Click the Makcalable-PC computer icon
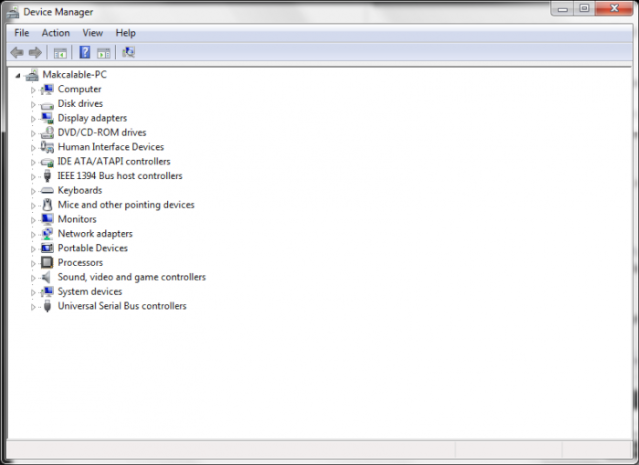This screenshot has height=465, width=639. click(x=32, y=75)
